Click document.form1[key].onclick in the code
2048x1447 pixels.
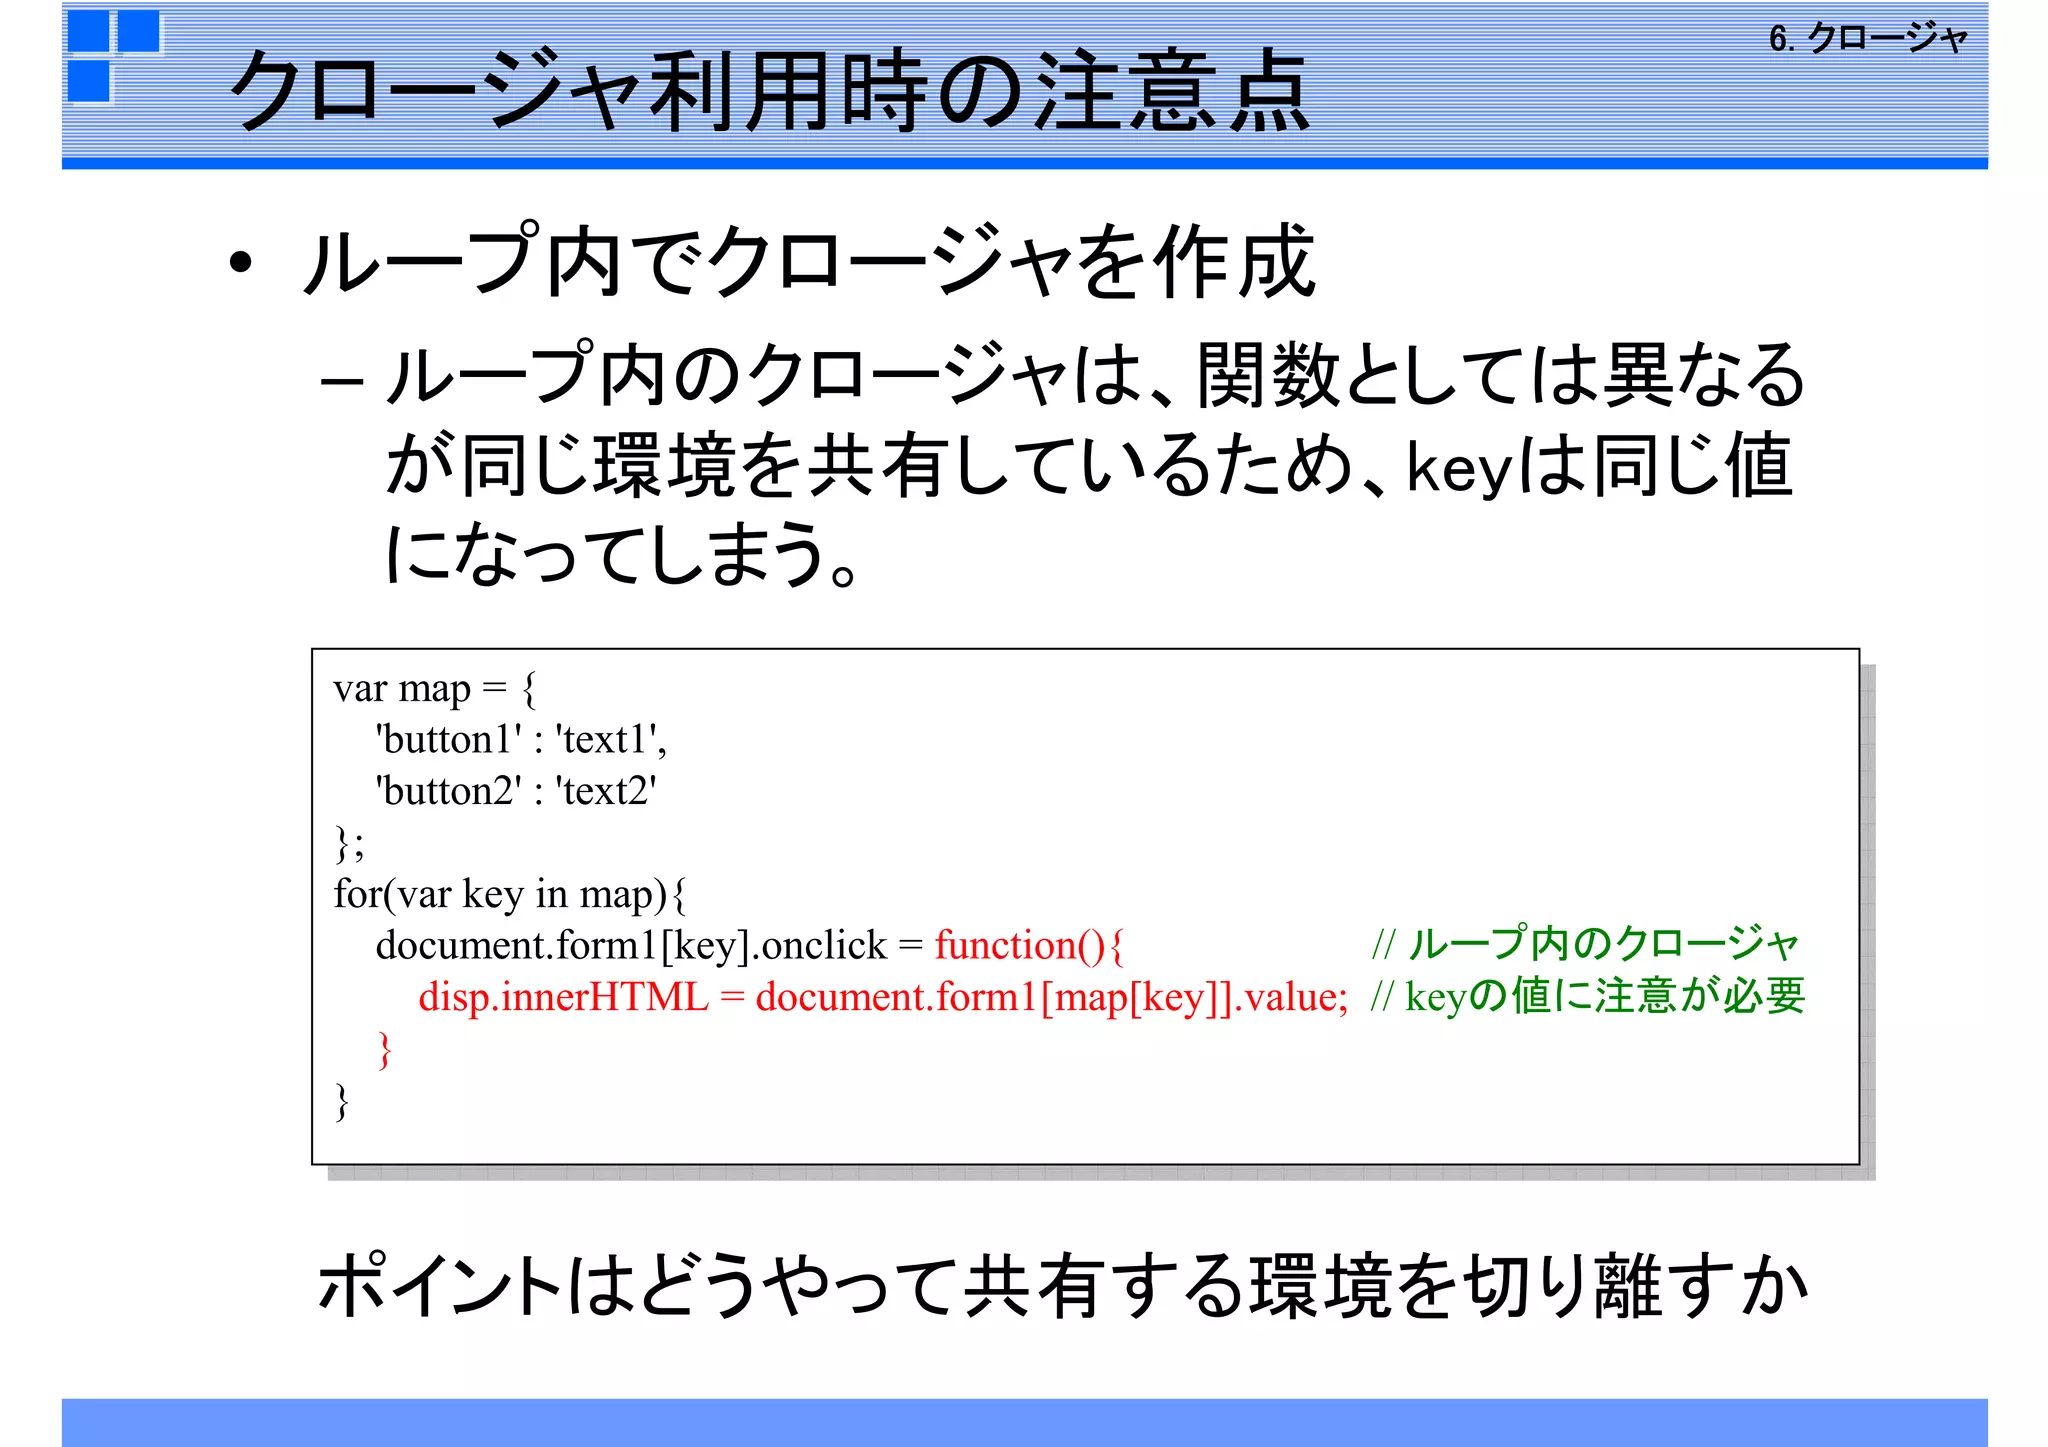tap(631, 946)
